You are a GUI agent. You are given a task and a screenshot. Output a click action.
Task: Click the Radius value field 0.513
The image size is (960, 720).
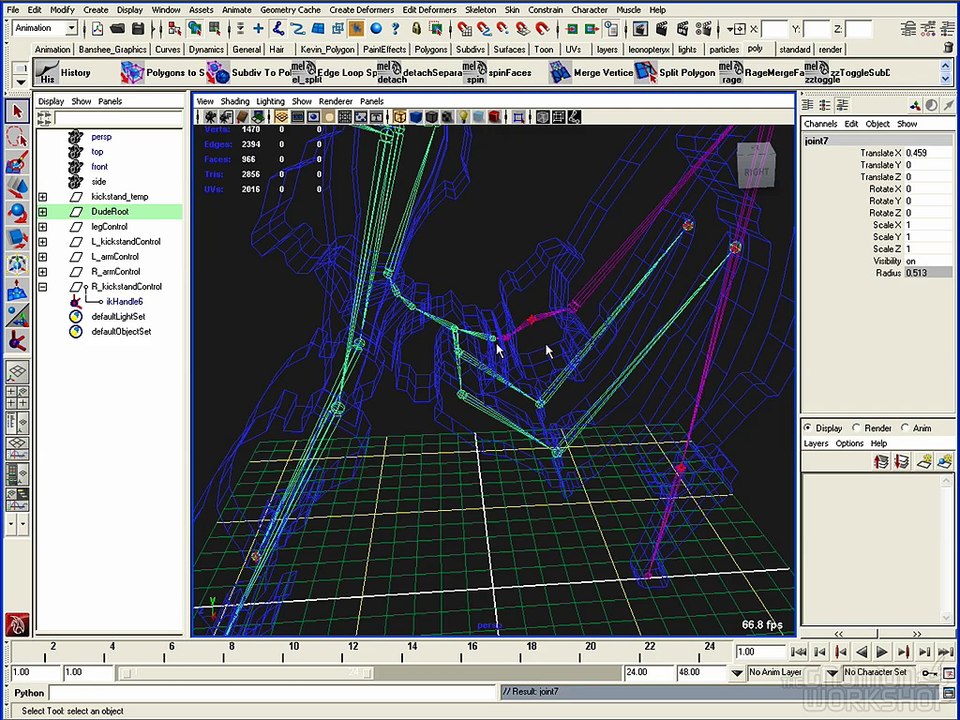[928, 273]
